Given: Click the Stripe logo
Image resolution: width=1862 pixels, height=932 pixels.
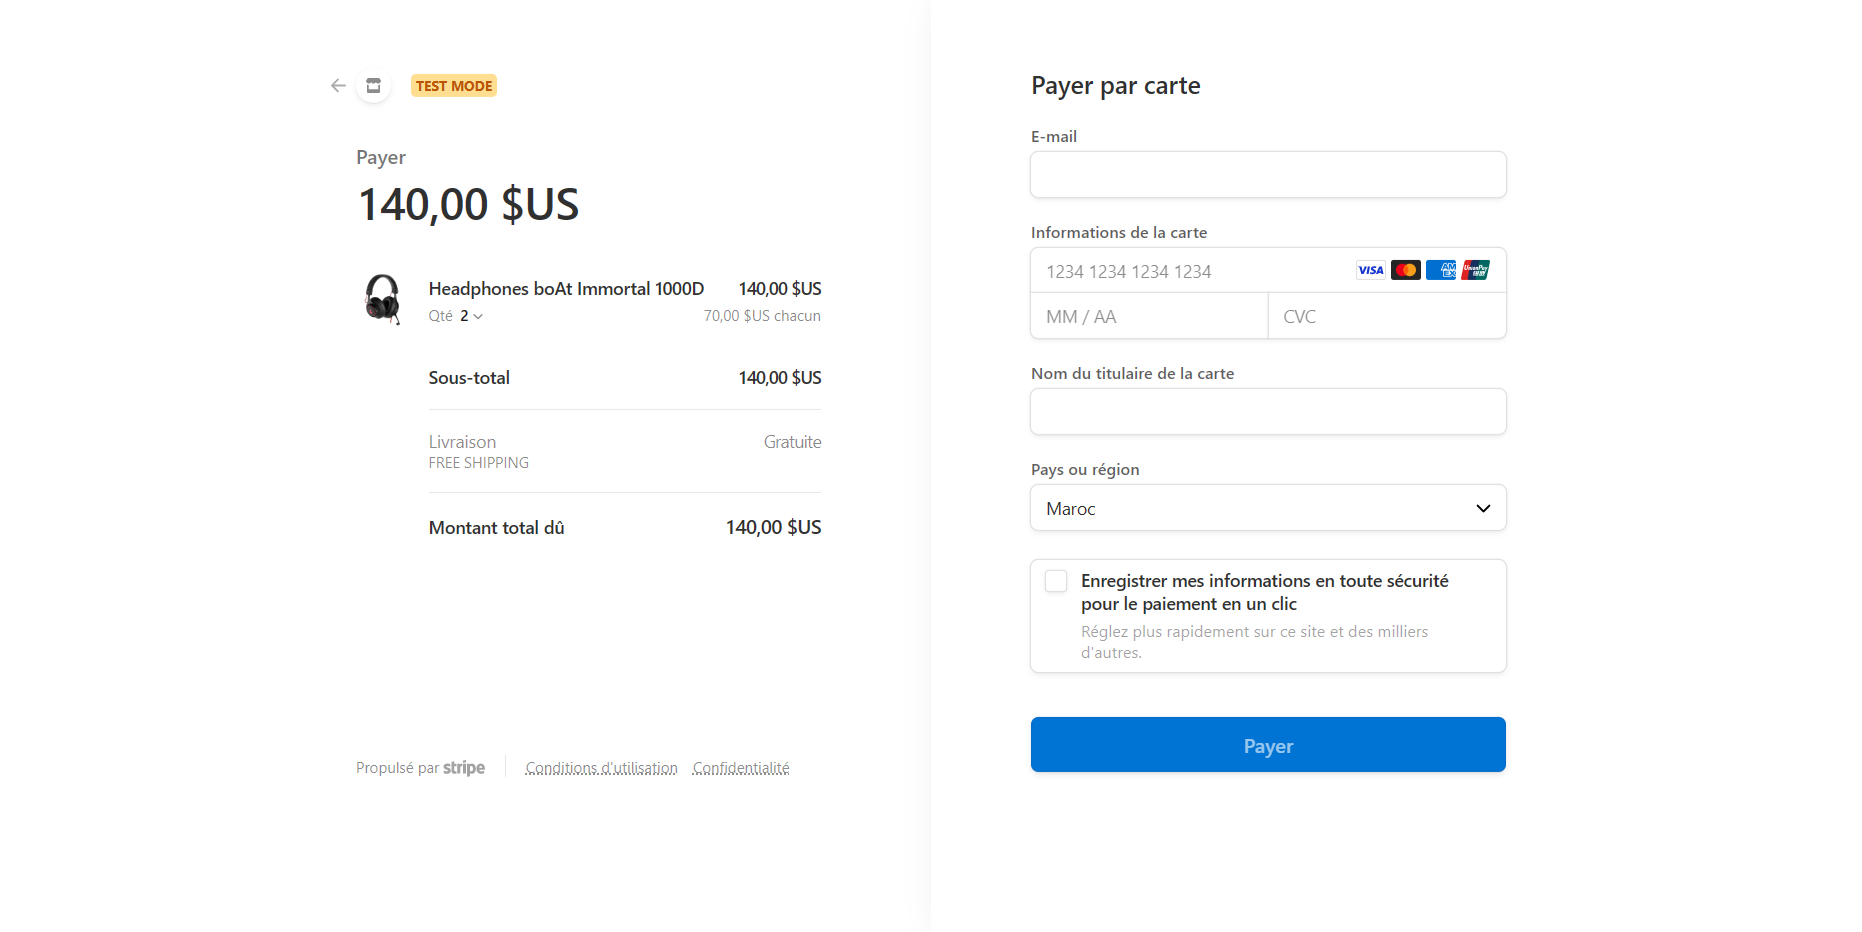Looking at the screenshot, I should click(464, 767).
